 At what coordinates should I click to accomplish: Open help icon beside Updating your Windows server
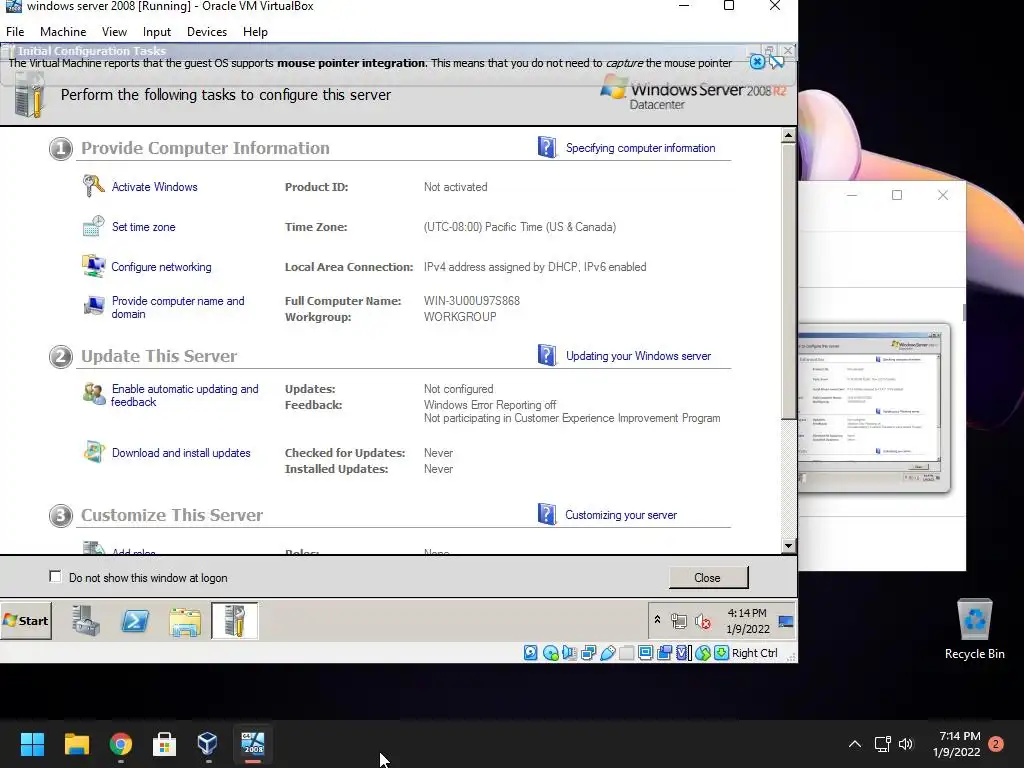click(547, 355)
